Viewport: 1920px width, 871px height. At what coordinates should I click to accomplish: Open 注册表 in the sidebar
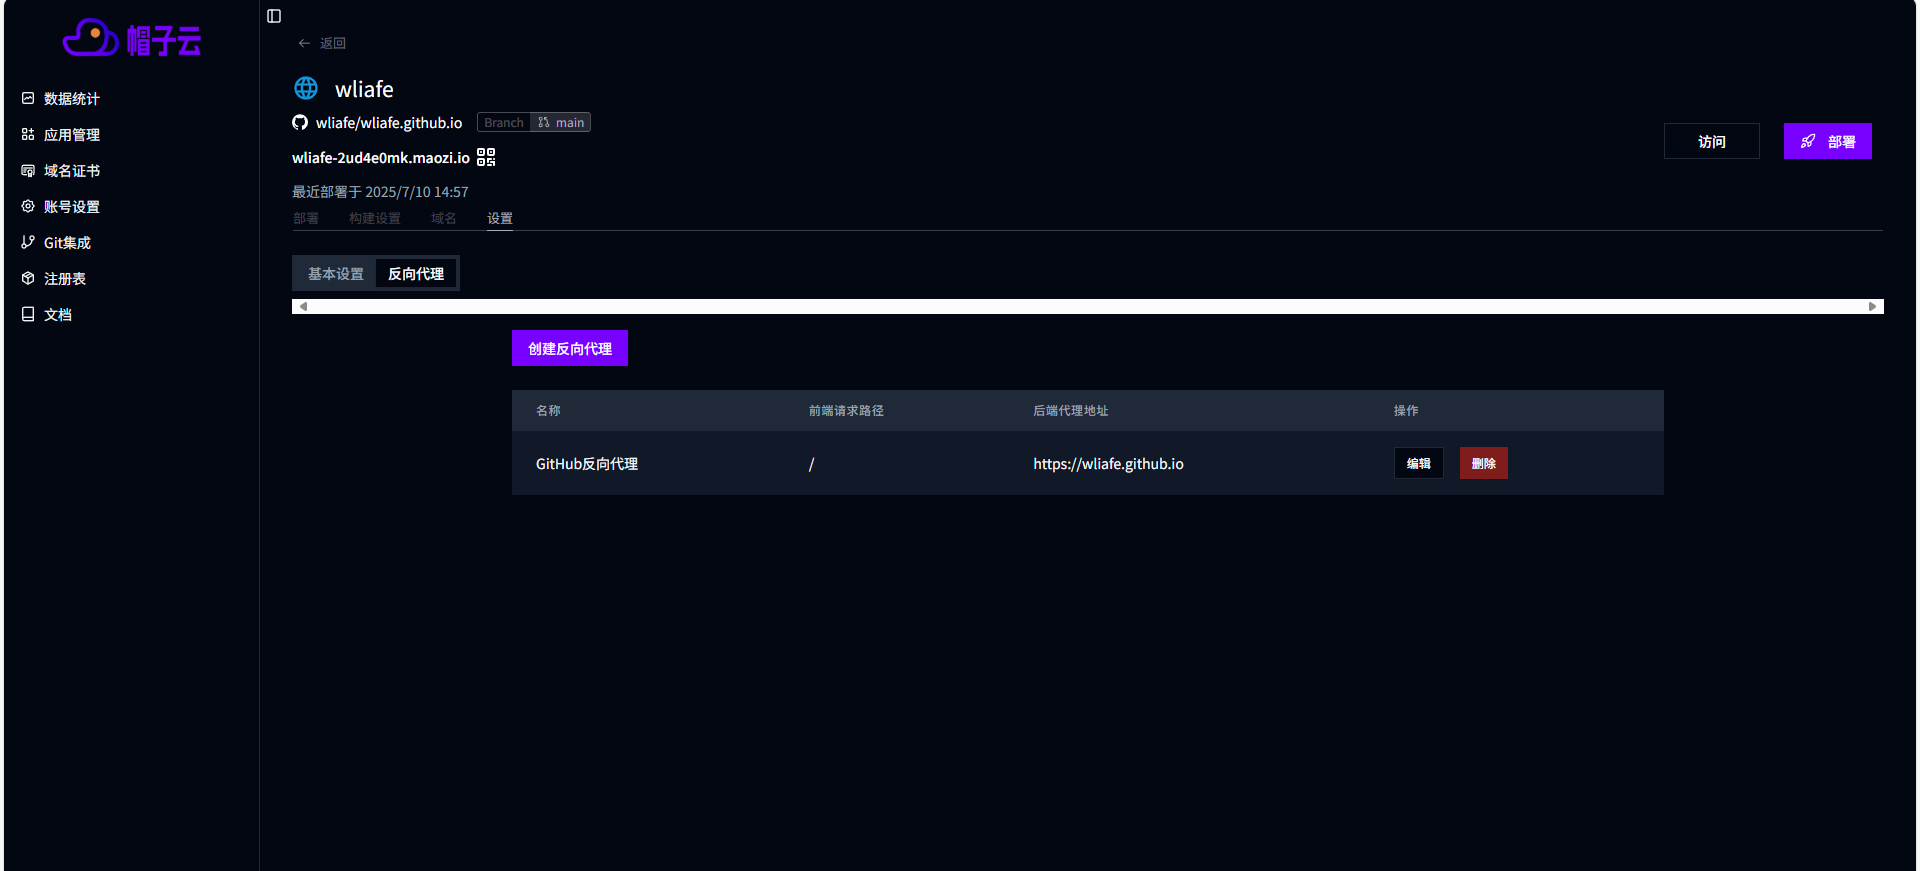[x=64, y=279]
